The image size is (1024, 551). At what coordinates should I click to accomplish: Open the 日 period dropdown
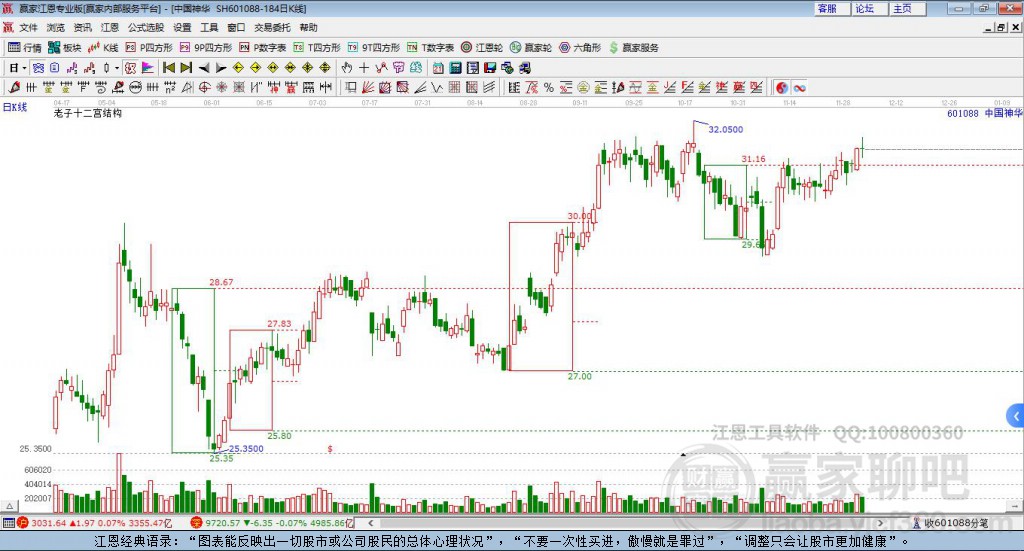click(x=18, y=68)
